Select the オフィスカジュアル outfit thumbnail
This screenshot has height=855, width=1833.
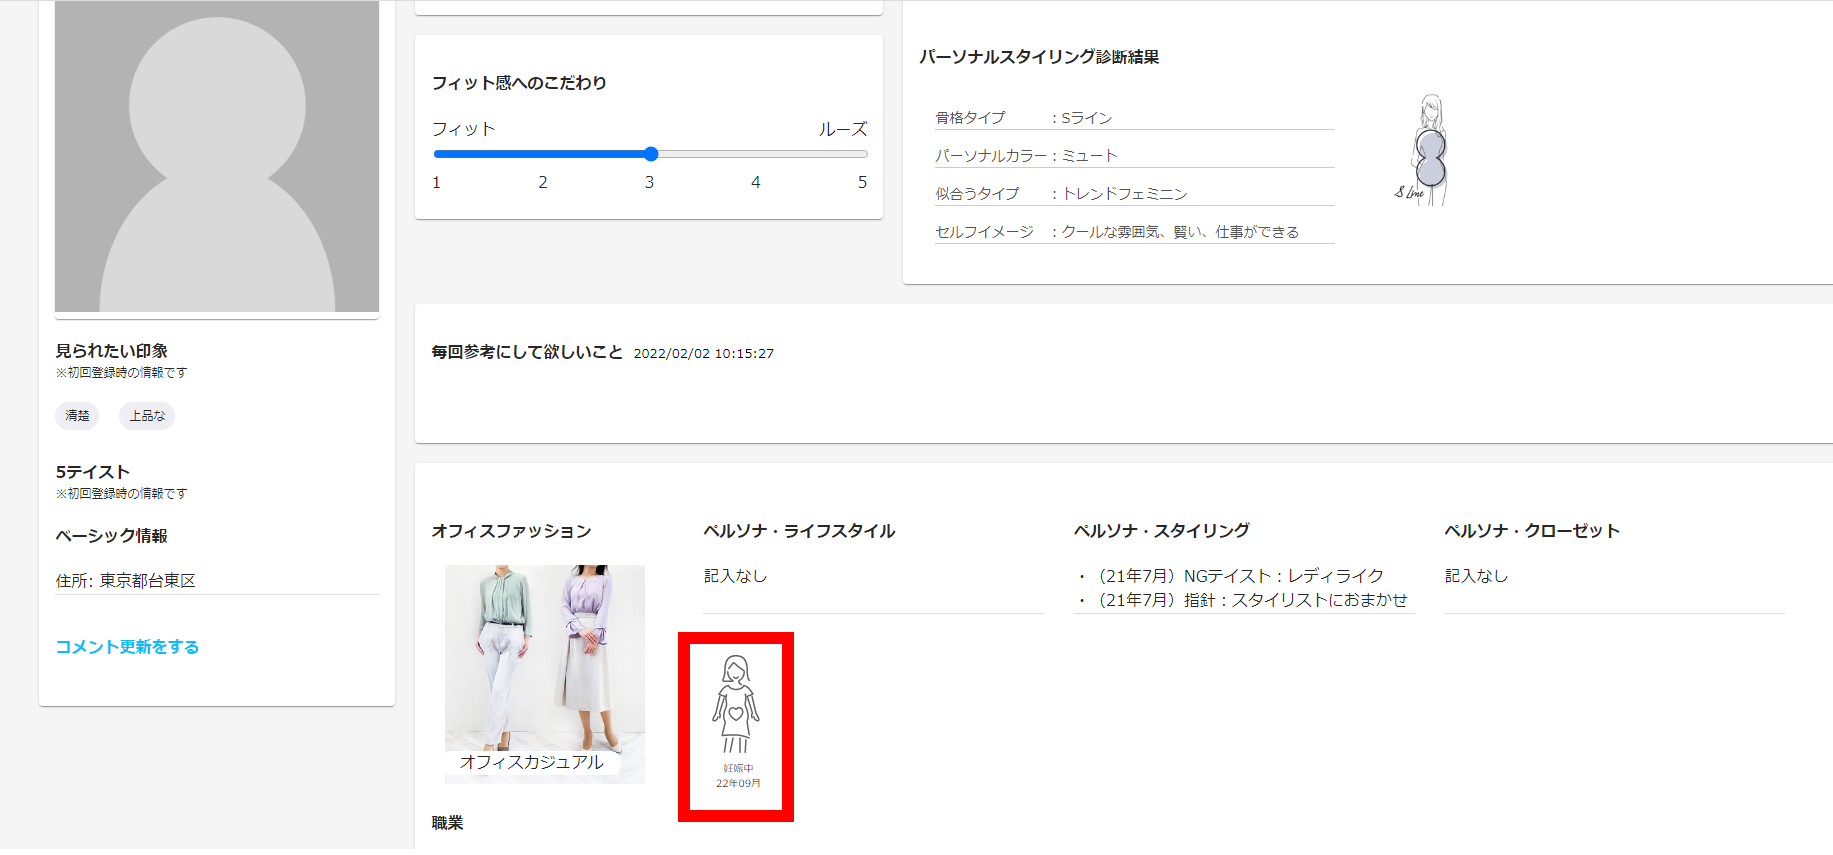click(544, 672)
